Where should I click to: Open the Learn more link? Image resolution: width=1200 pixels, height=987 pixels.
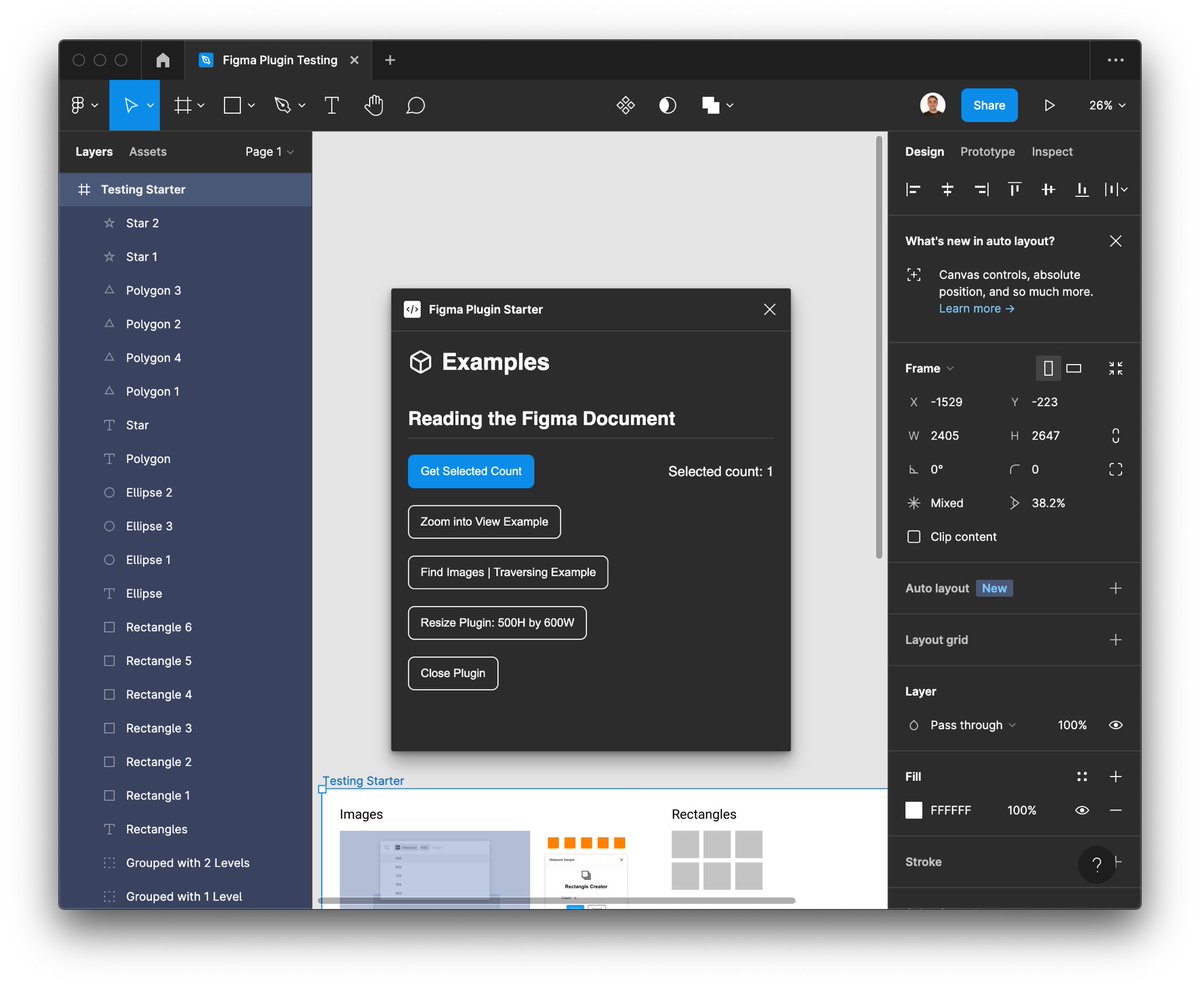tap(977, 309)
